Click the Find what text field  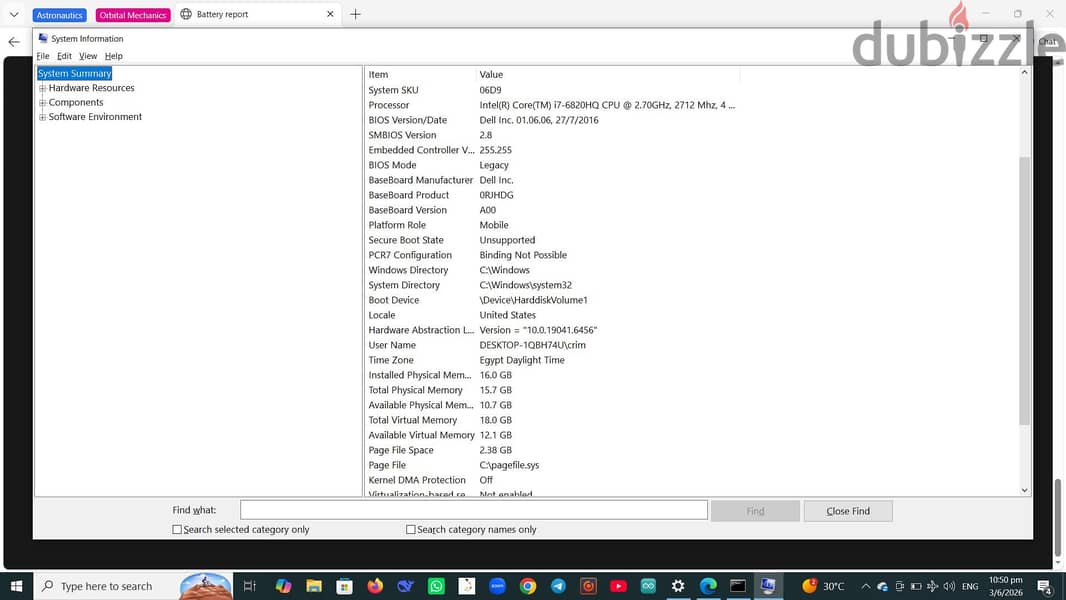point(473,510)
